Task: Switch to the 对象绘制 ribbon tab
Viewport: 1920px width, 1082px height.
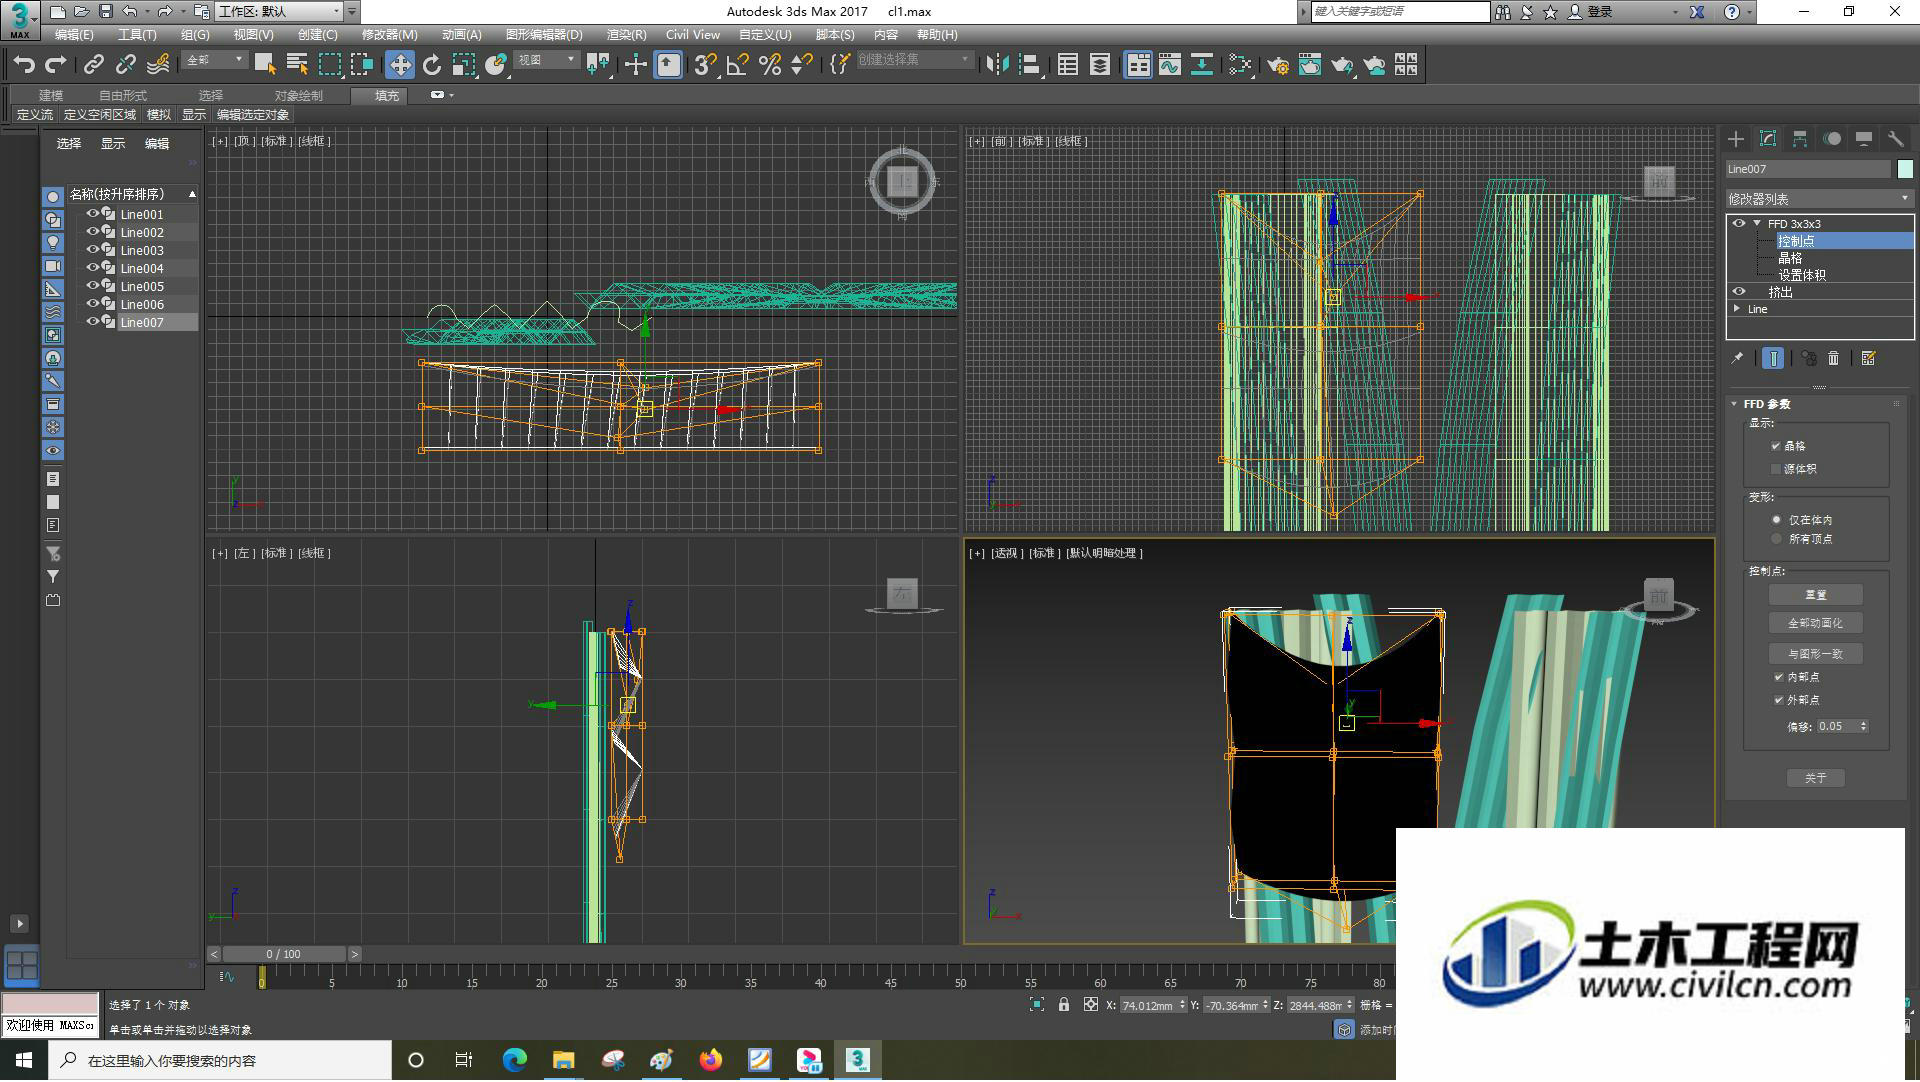Action: pos(299,95)
